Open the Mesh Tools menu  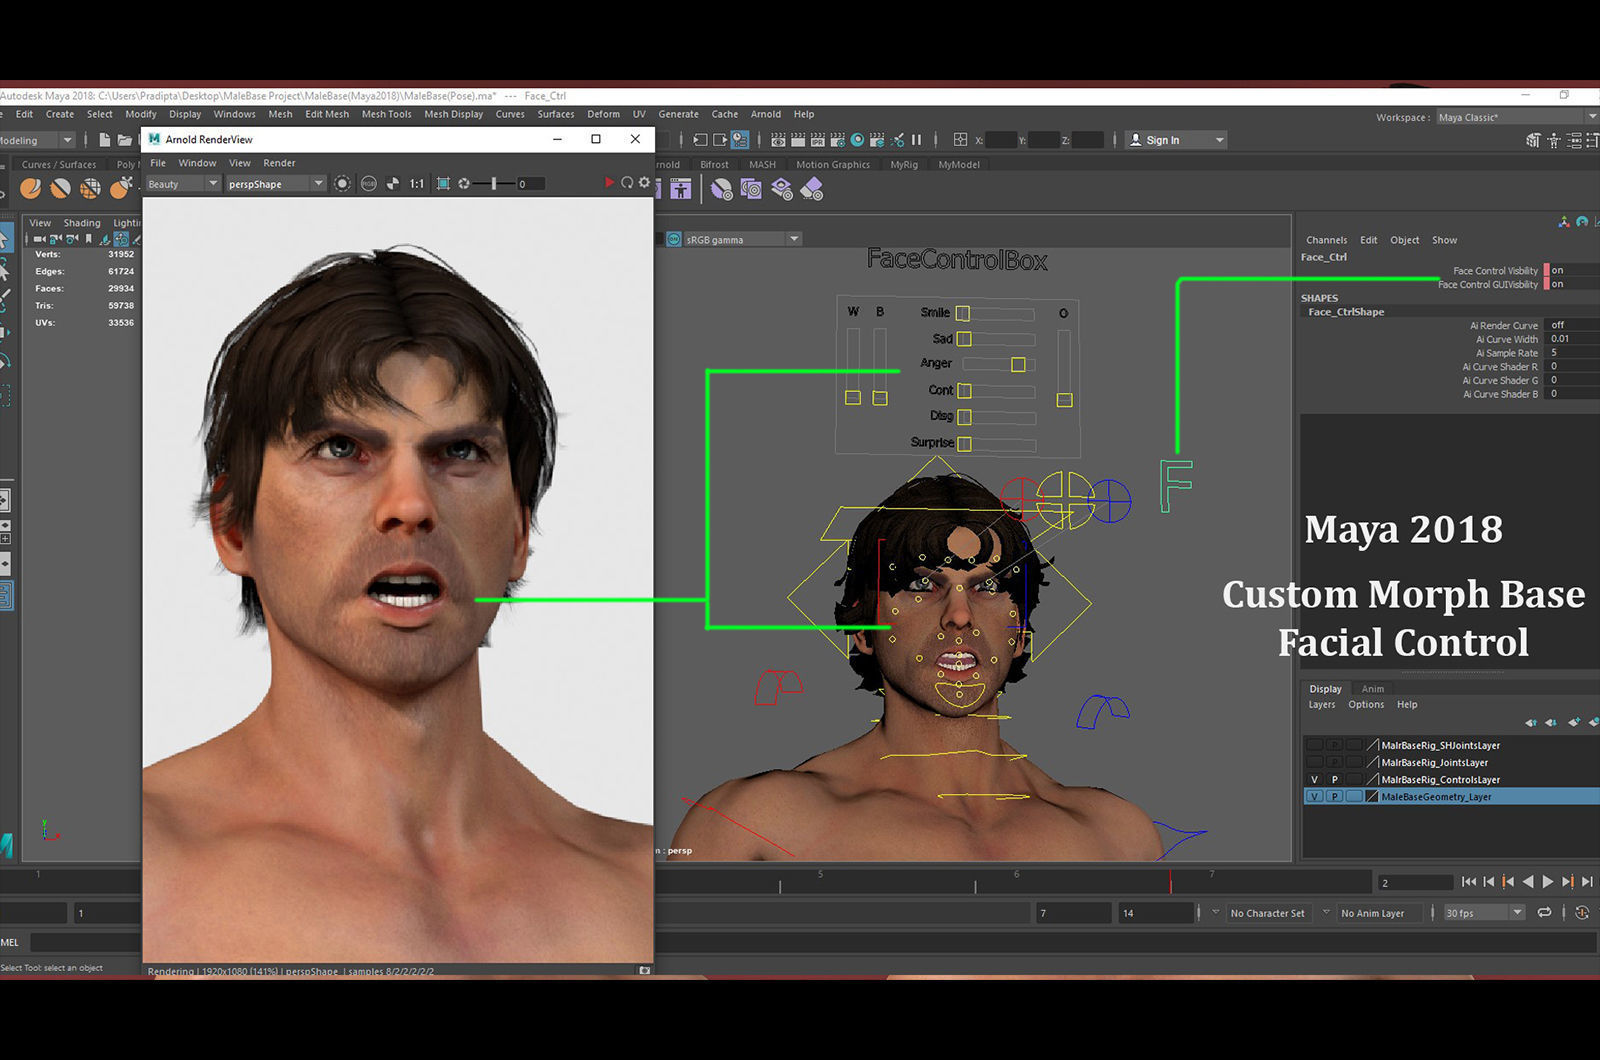click(x=386, y=114)
